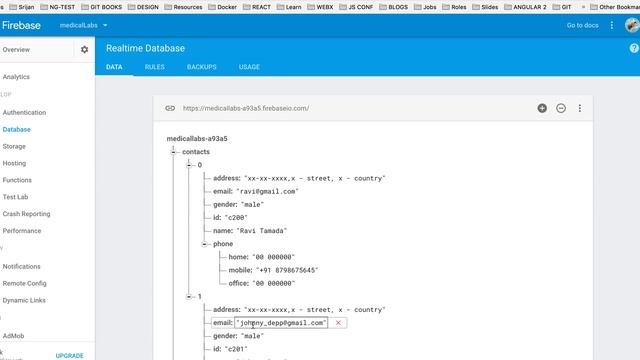640x360 pixels.
Task: Open Authentication in the sidebar
Action: coord(24,112)
